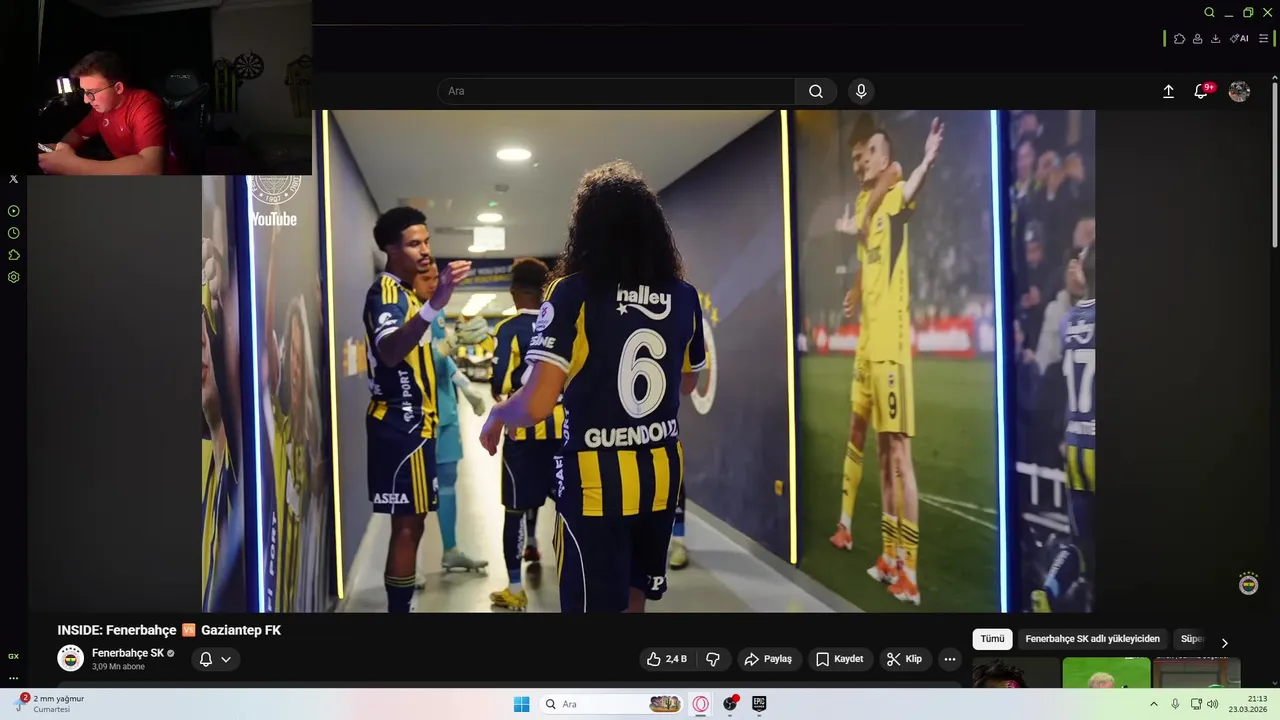Click the Kaydet save button
This screenshot has height=720, width=1280.
pyautogui.click(x=840, y=659)
